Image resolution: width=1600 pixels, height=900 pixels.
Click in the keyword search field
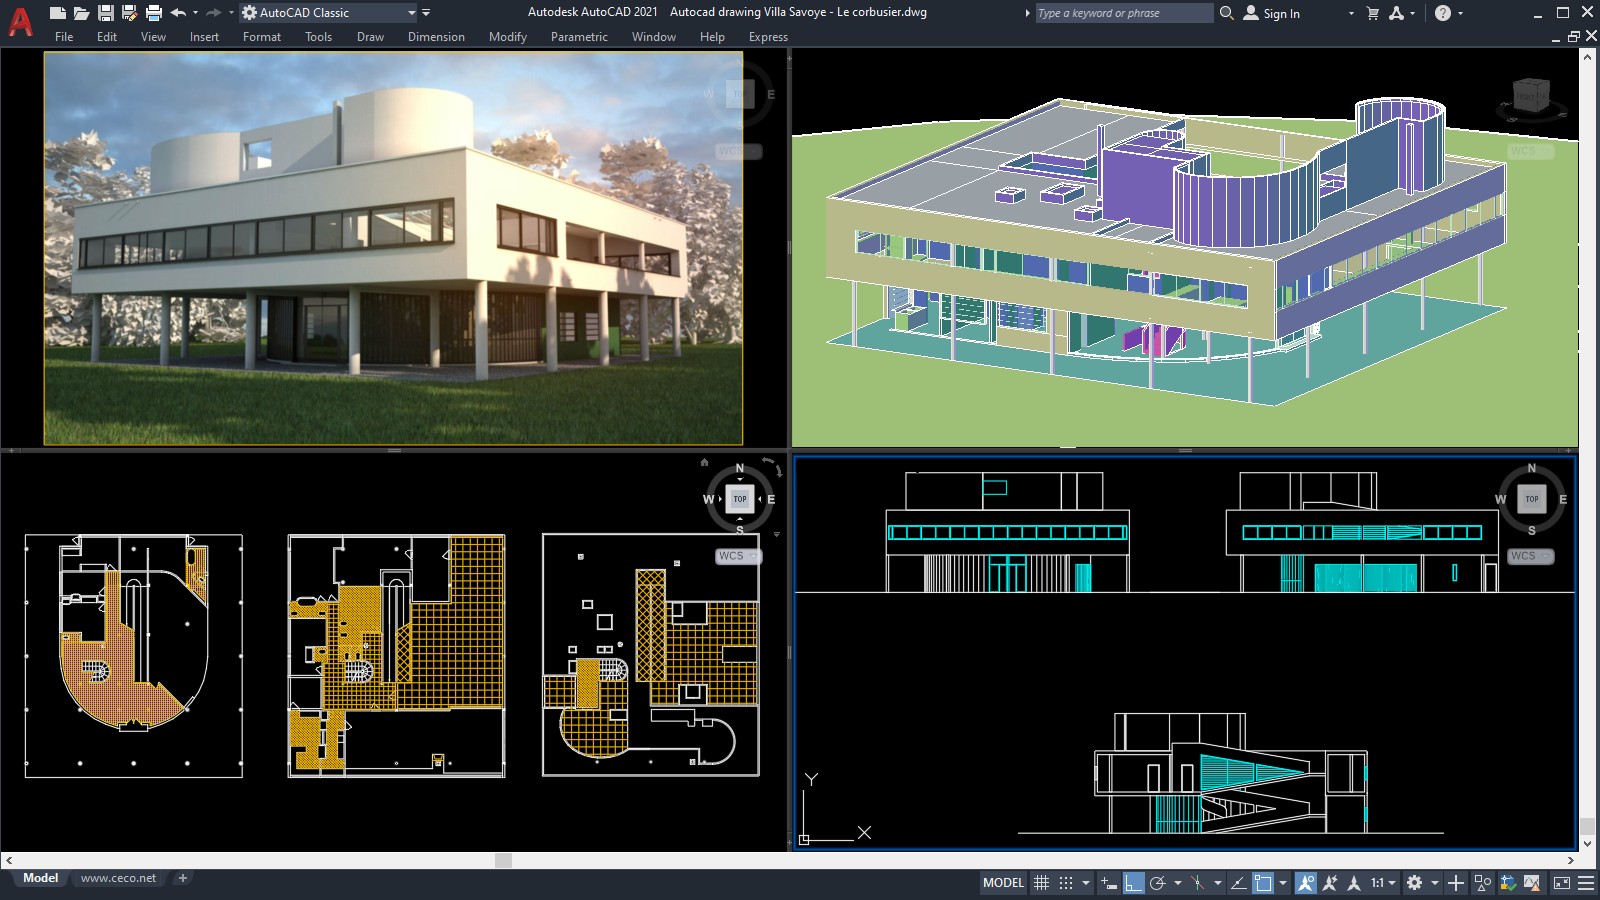(1123, 13)
